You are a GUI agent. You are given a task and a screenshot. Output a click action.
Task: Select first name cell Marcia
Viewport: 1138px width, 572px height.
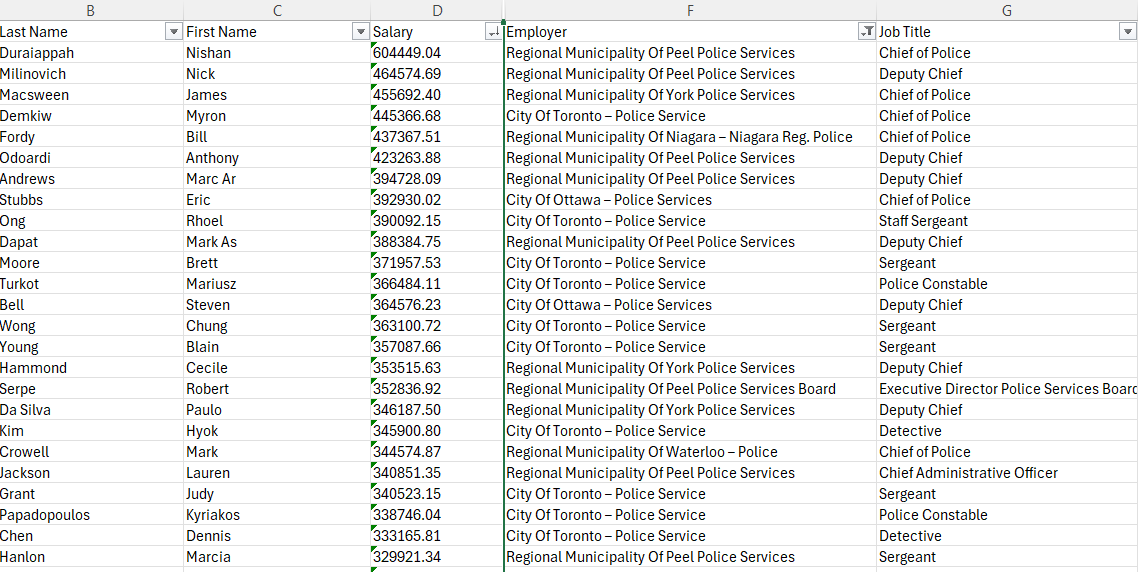tap(277, 557)
